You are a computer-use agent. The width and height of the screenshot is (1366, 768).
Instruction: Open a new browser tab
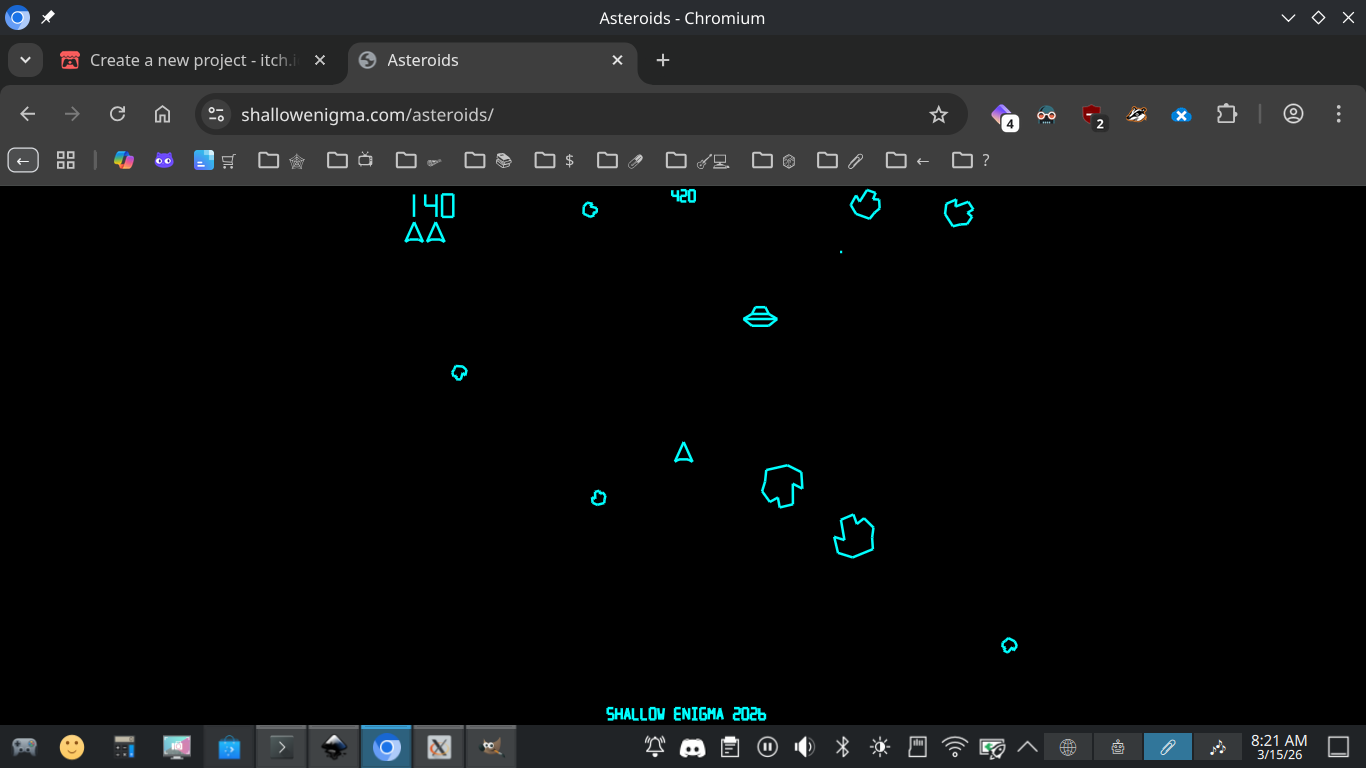662,60
